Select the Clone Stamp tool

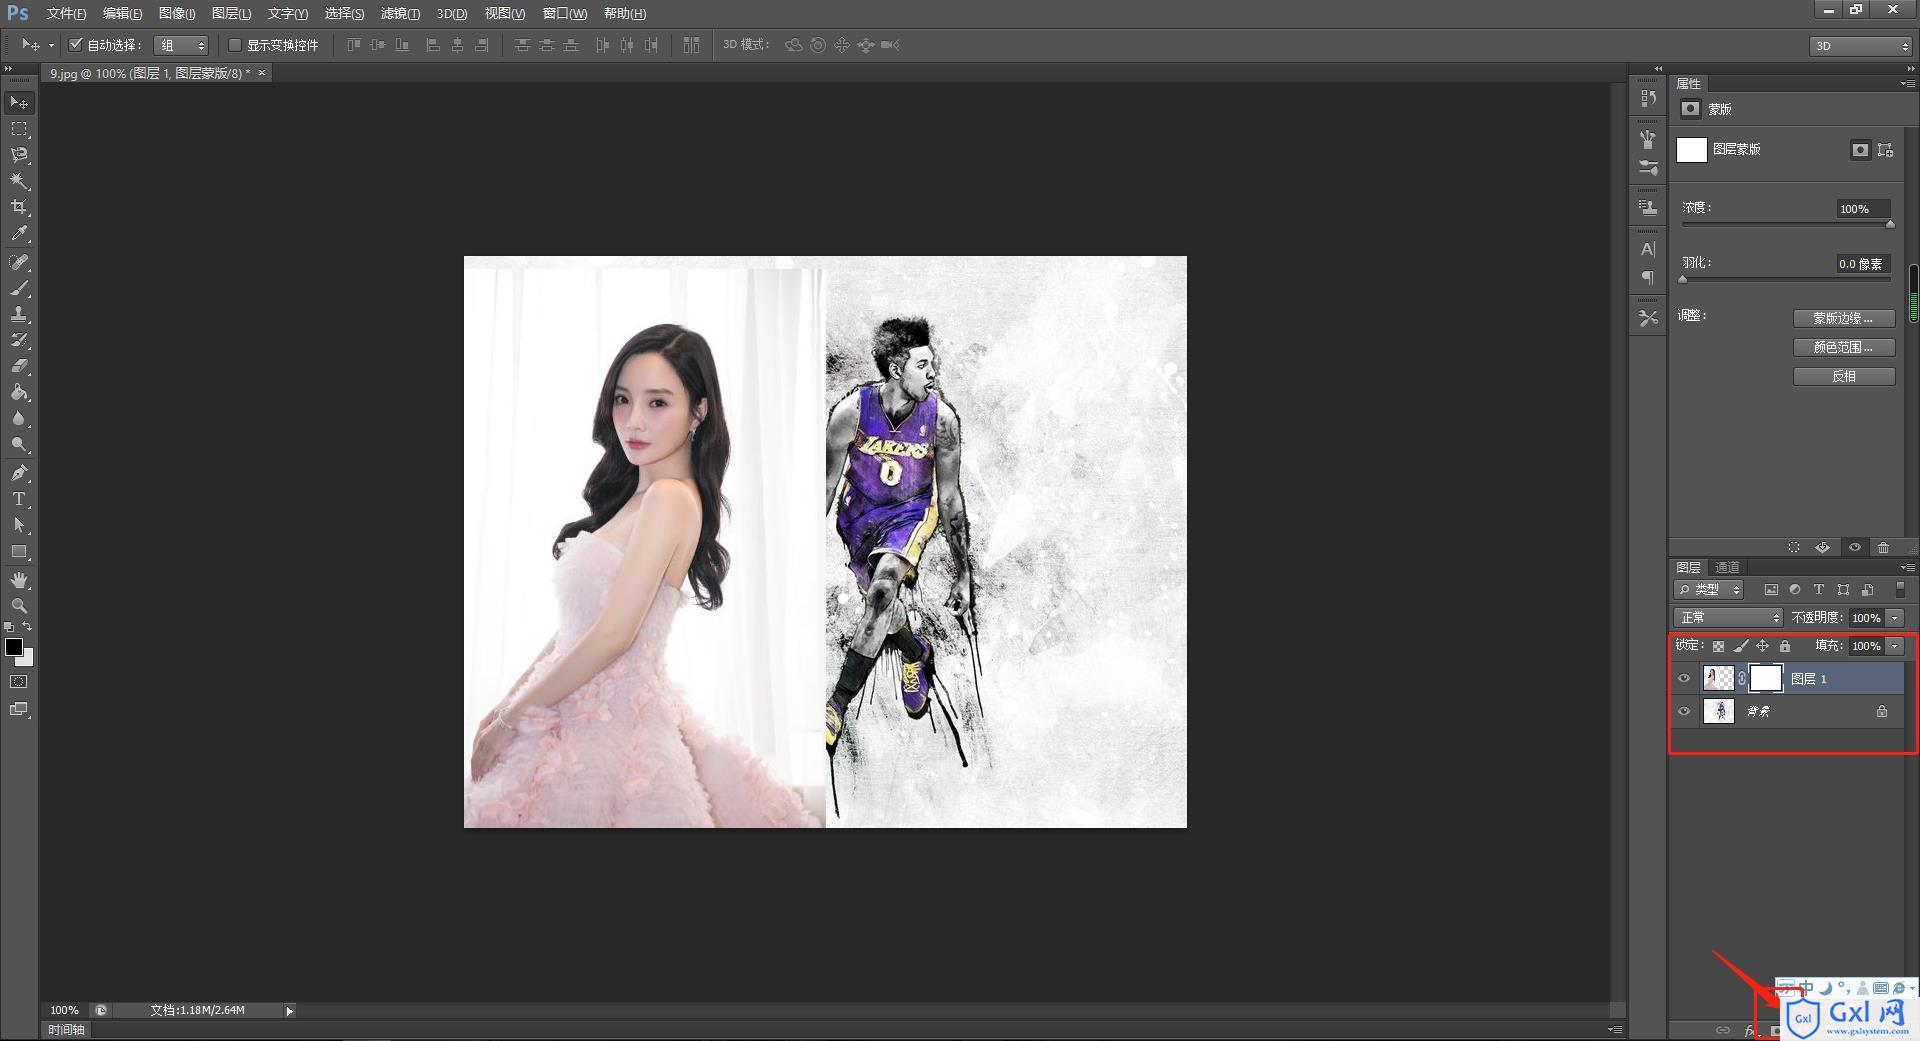[19, 314]
